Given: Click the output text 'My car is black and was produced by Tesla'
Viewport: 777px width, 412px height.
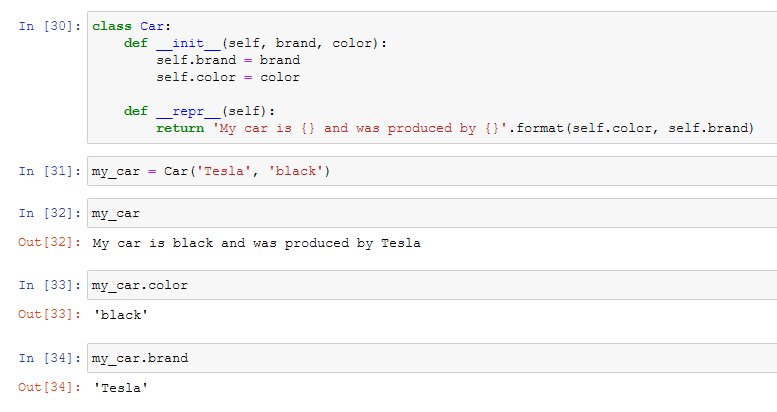Looking at the screenshot, I should click(x=256, y=243).
